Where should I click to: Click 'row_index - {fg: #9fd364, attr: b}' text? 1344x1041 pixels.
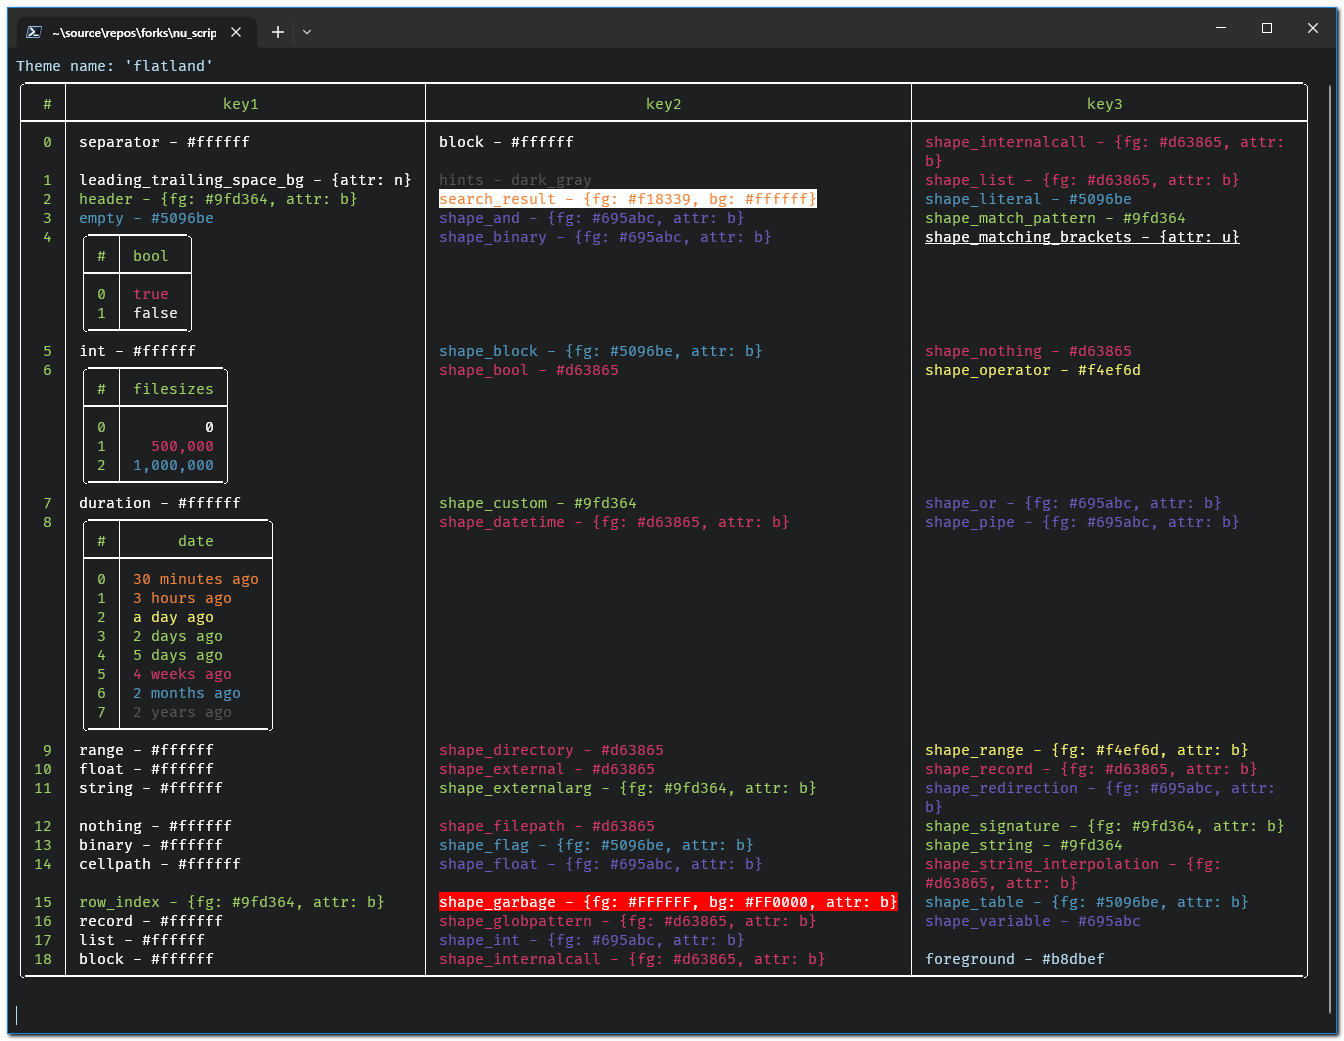pyautogui.click(x=232, y=902)
